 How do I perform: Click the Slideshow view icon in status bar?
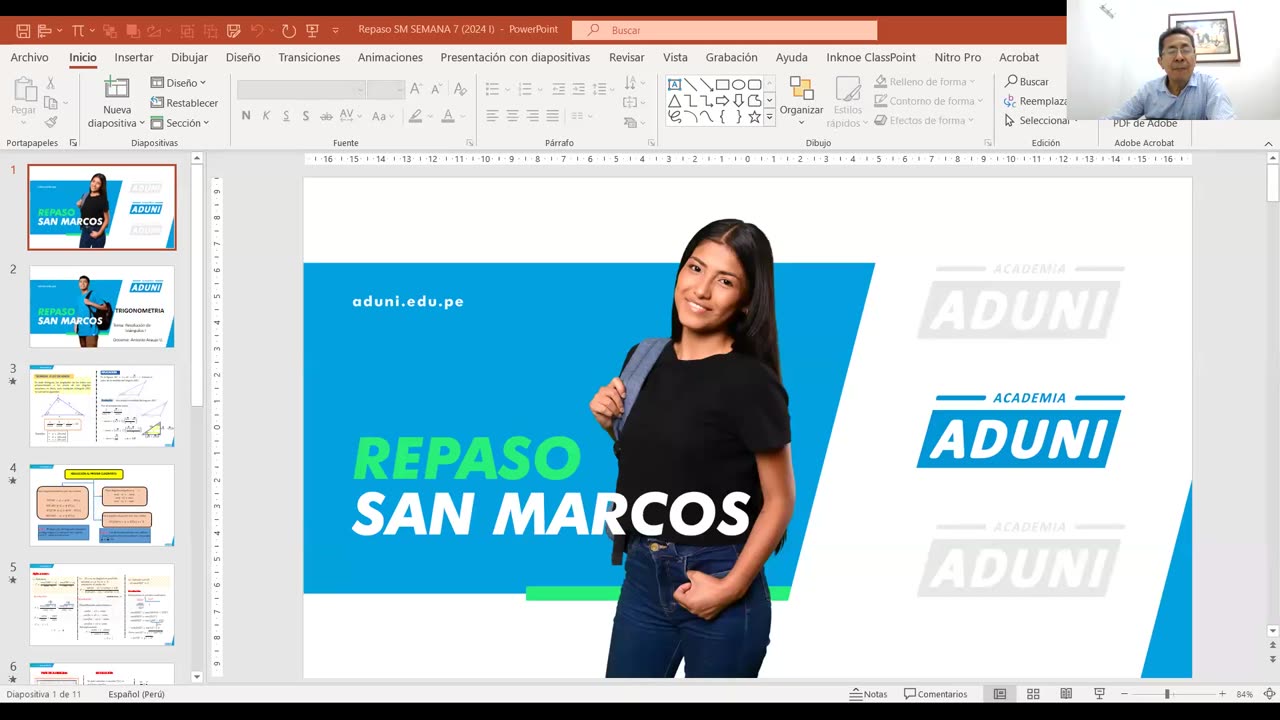1099,694
